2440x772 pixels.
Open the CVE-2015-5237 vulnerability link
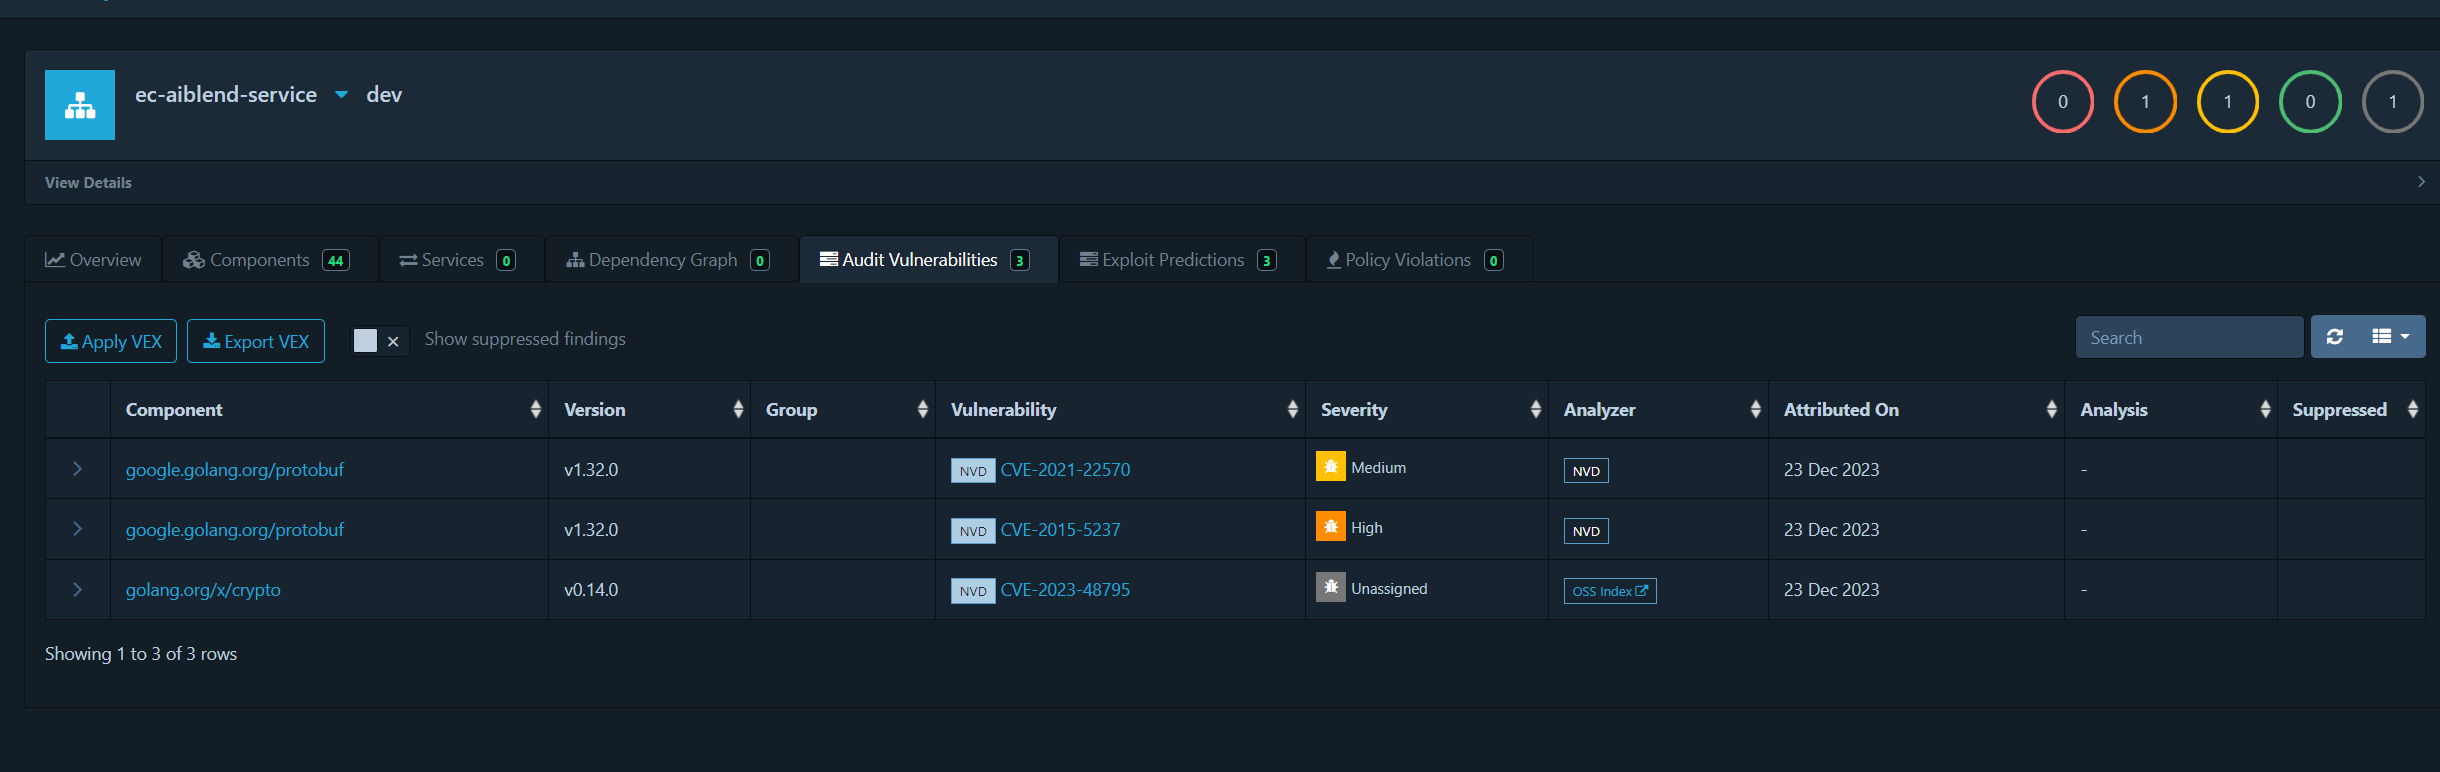(1060, 530)
